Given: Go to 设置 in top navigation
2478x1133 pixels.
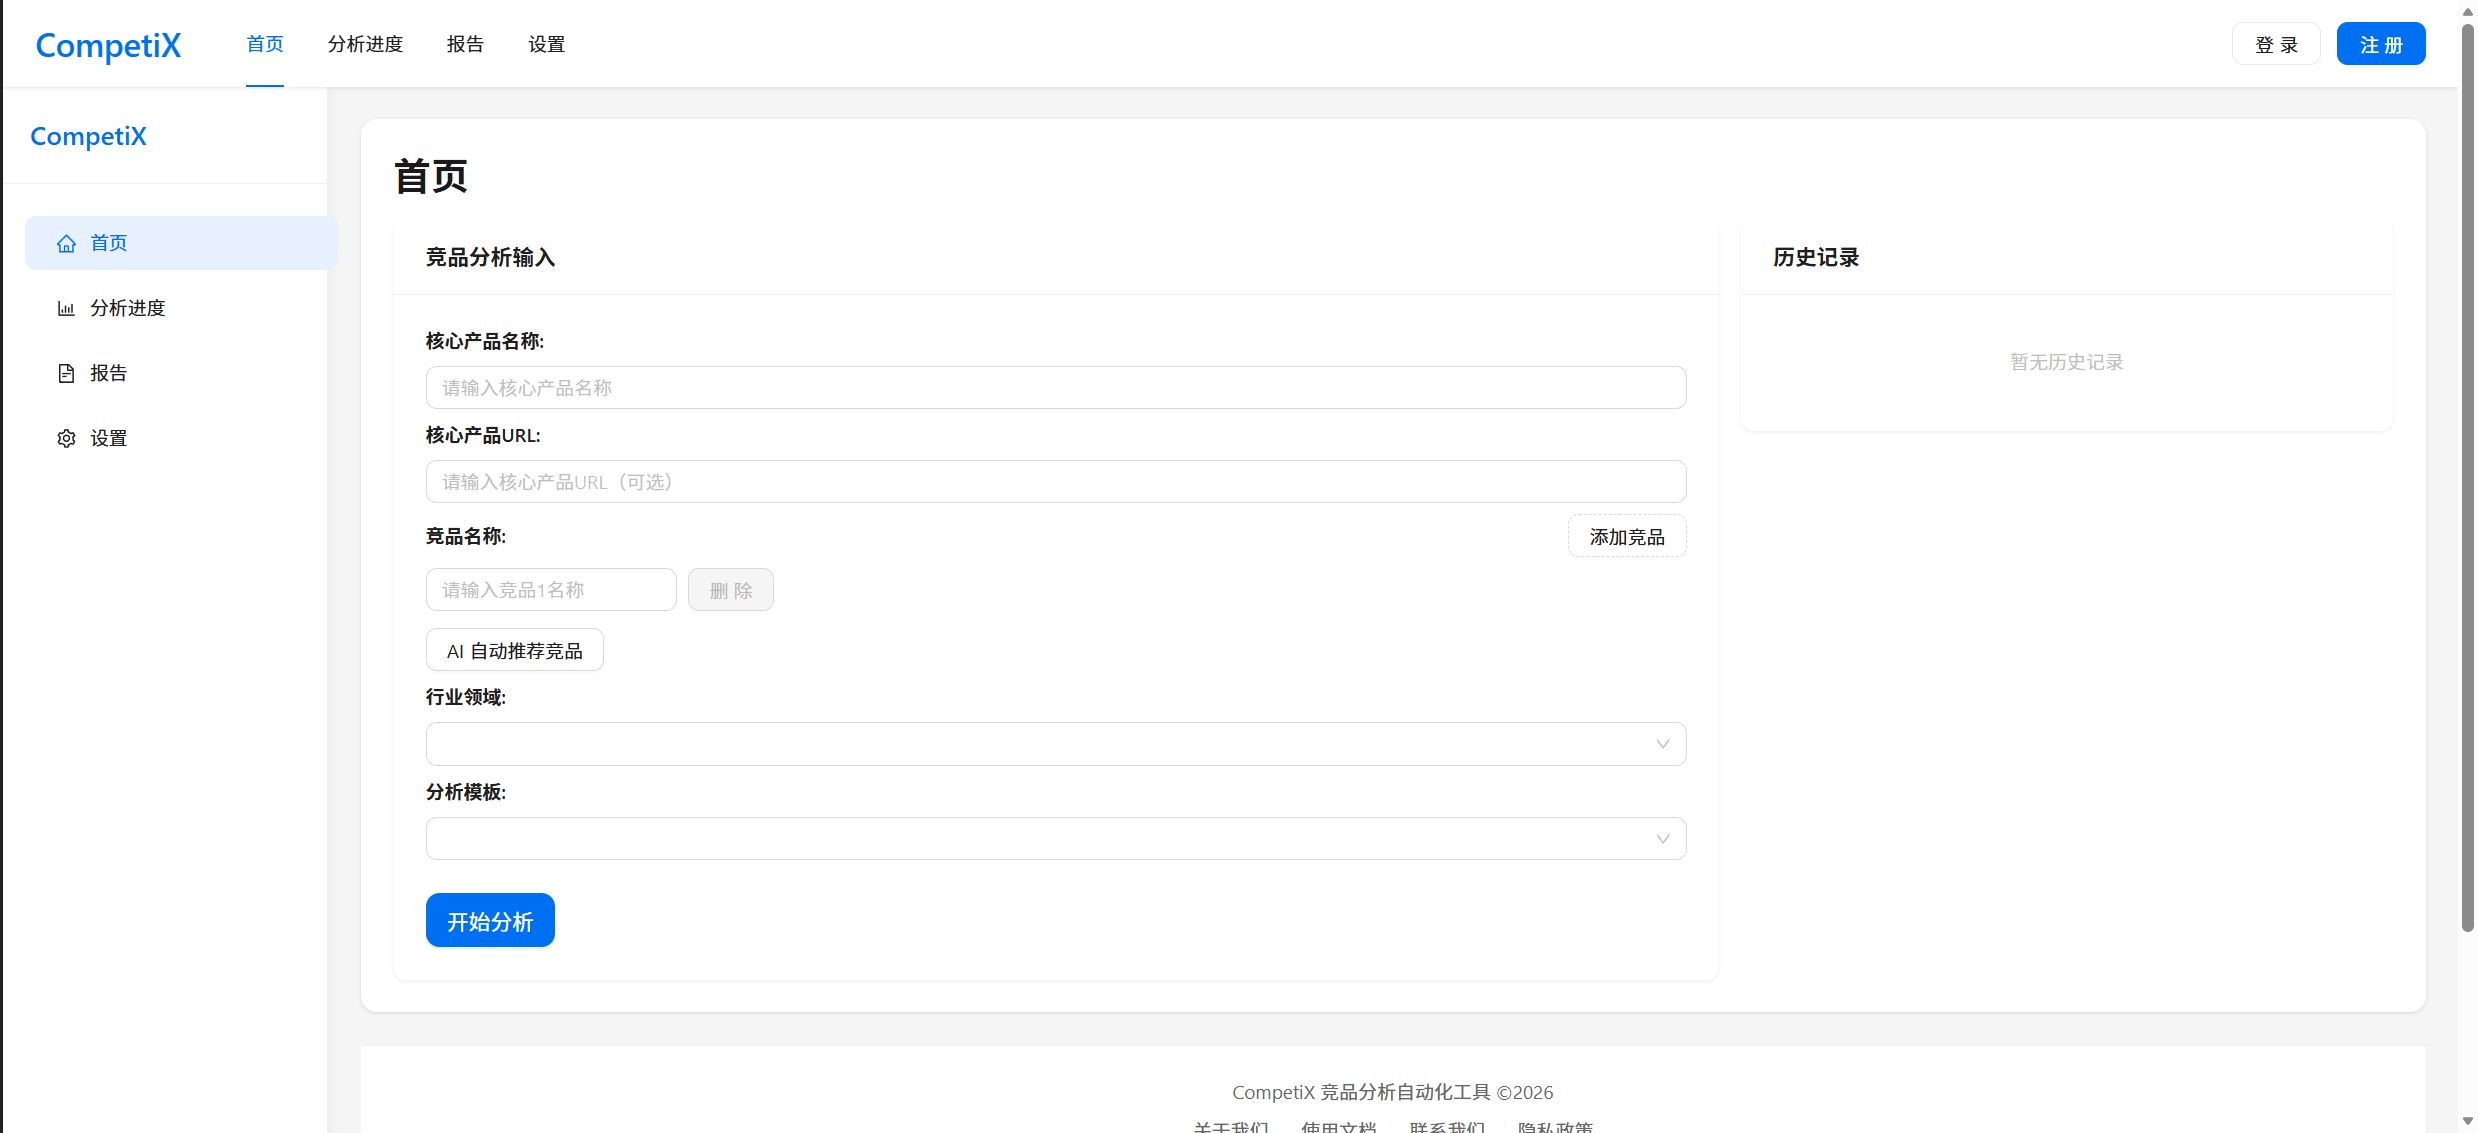Looking at the screenshot, I should (x=546, y=44).
